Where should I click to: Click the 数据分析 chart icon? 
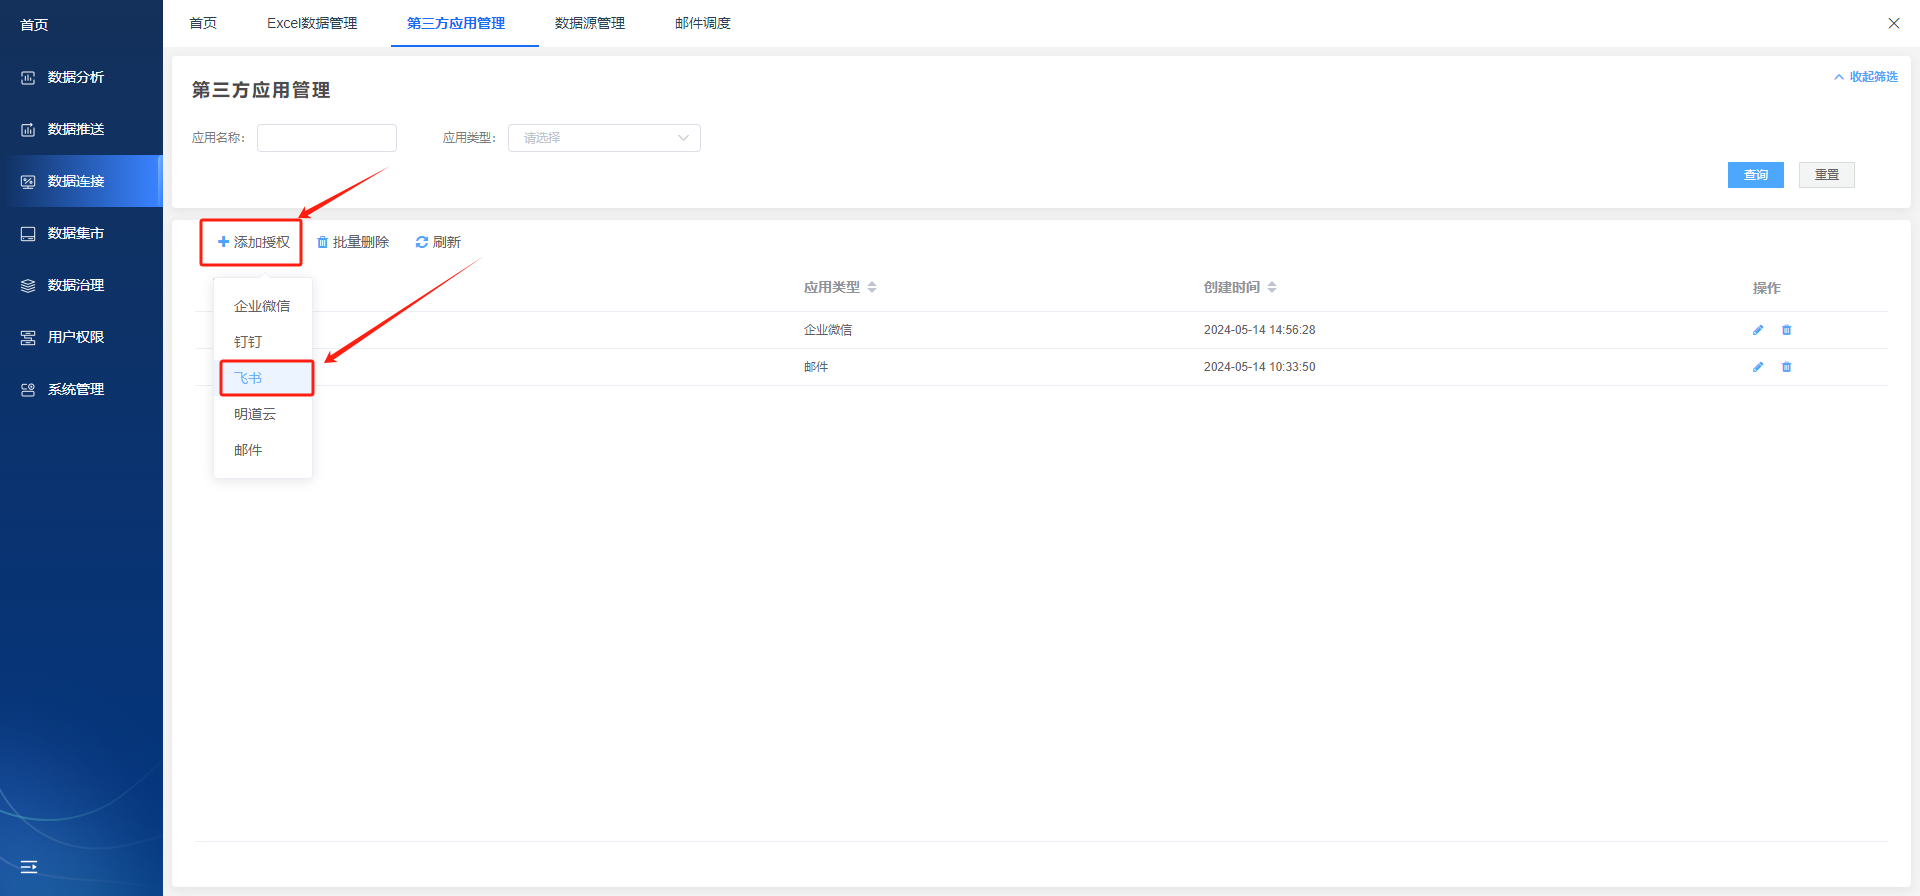tap(28, 77)
